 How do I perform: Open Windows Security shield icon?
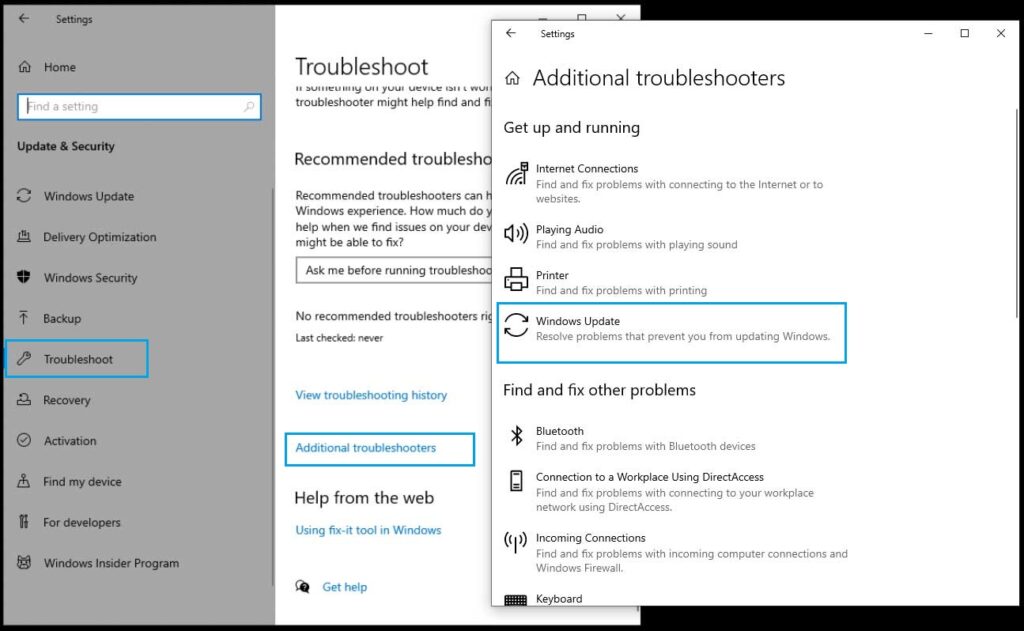click(24, 277)
